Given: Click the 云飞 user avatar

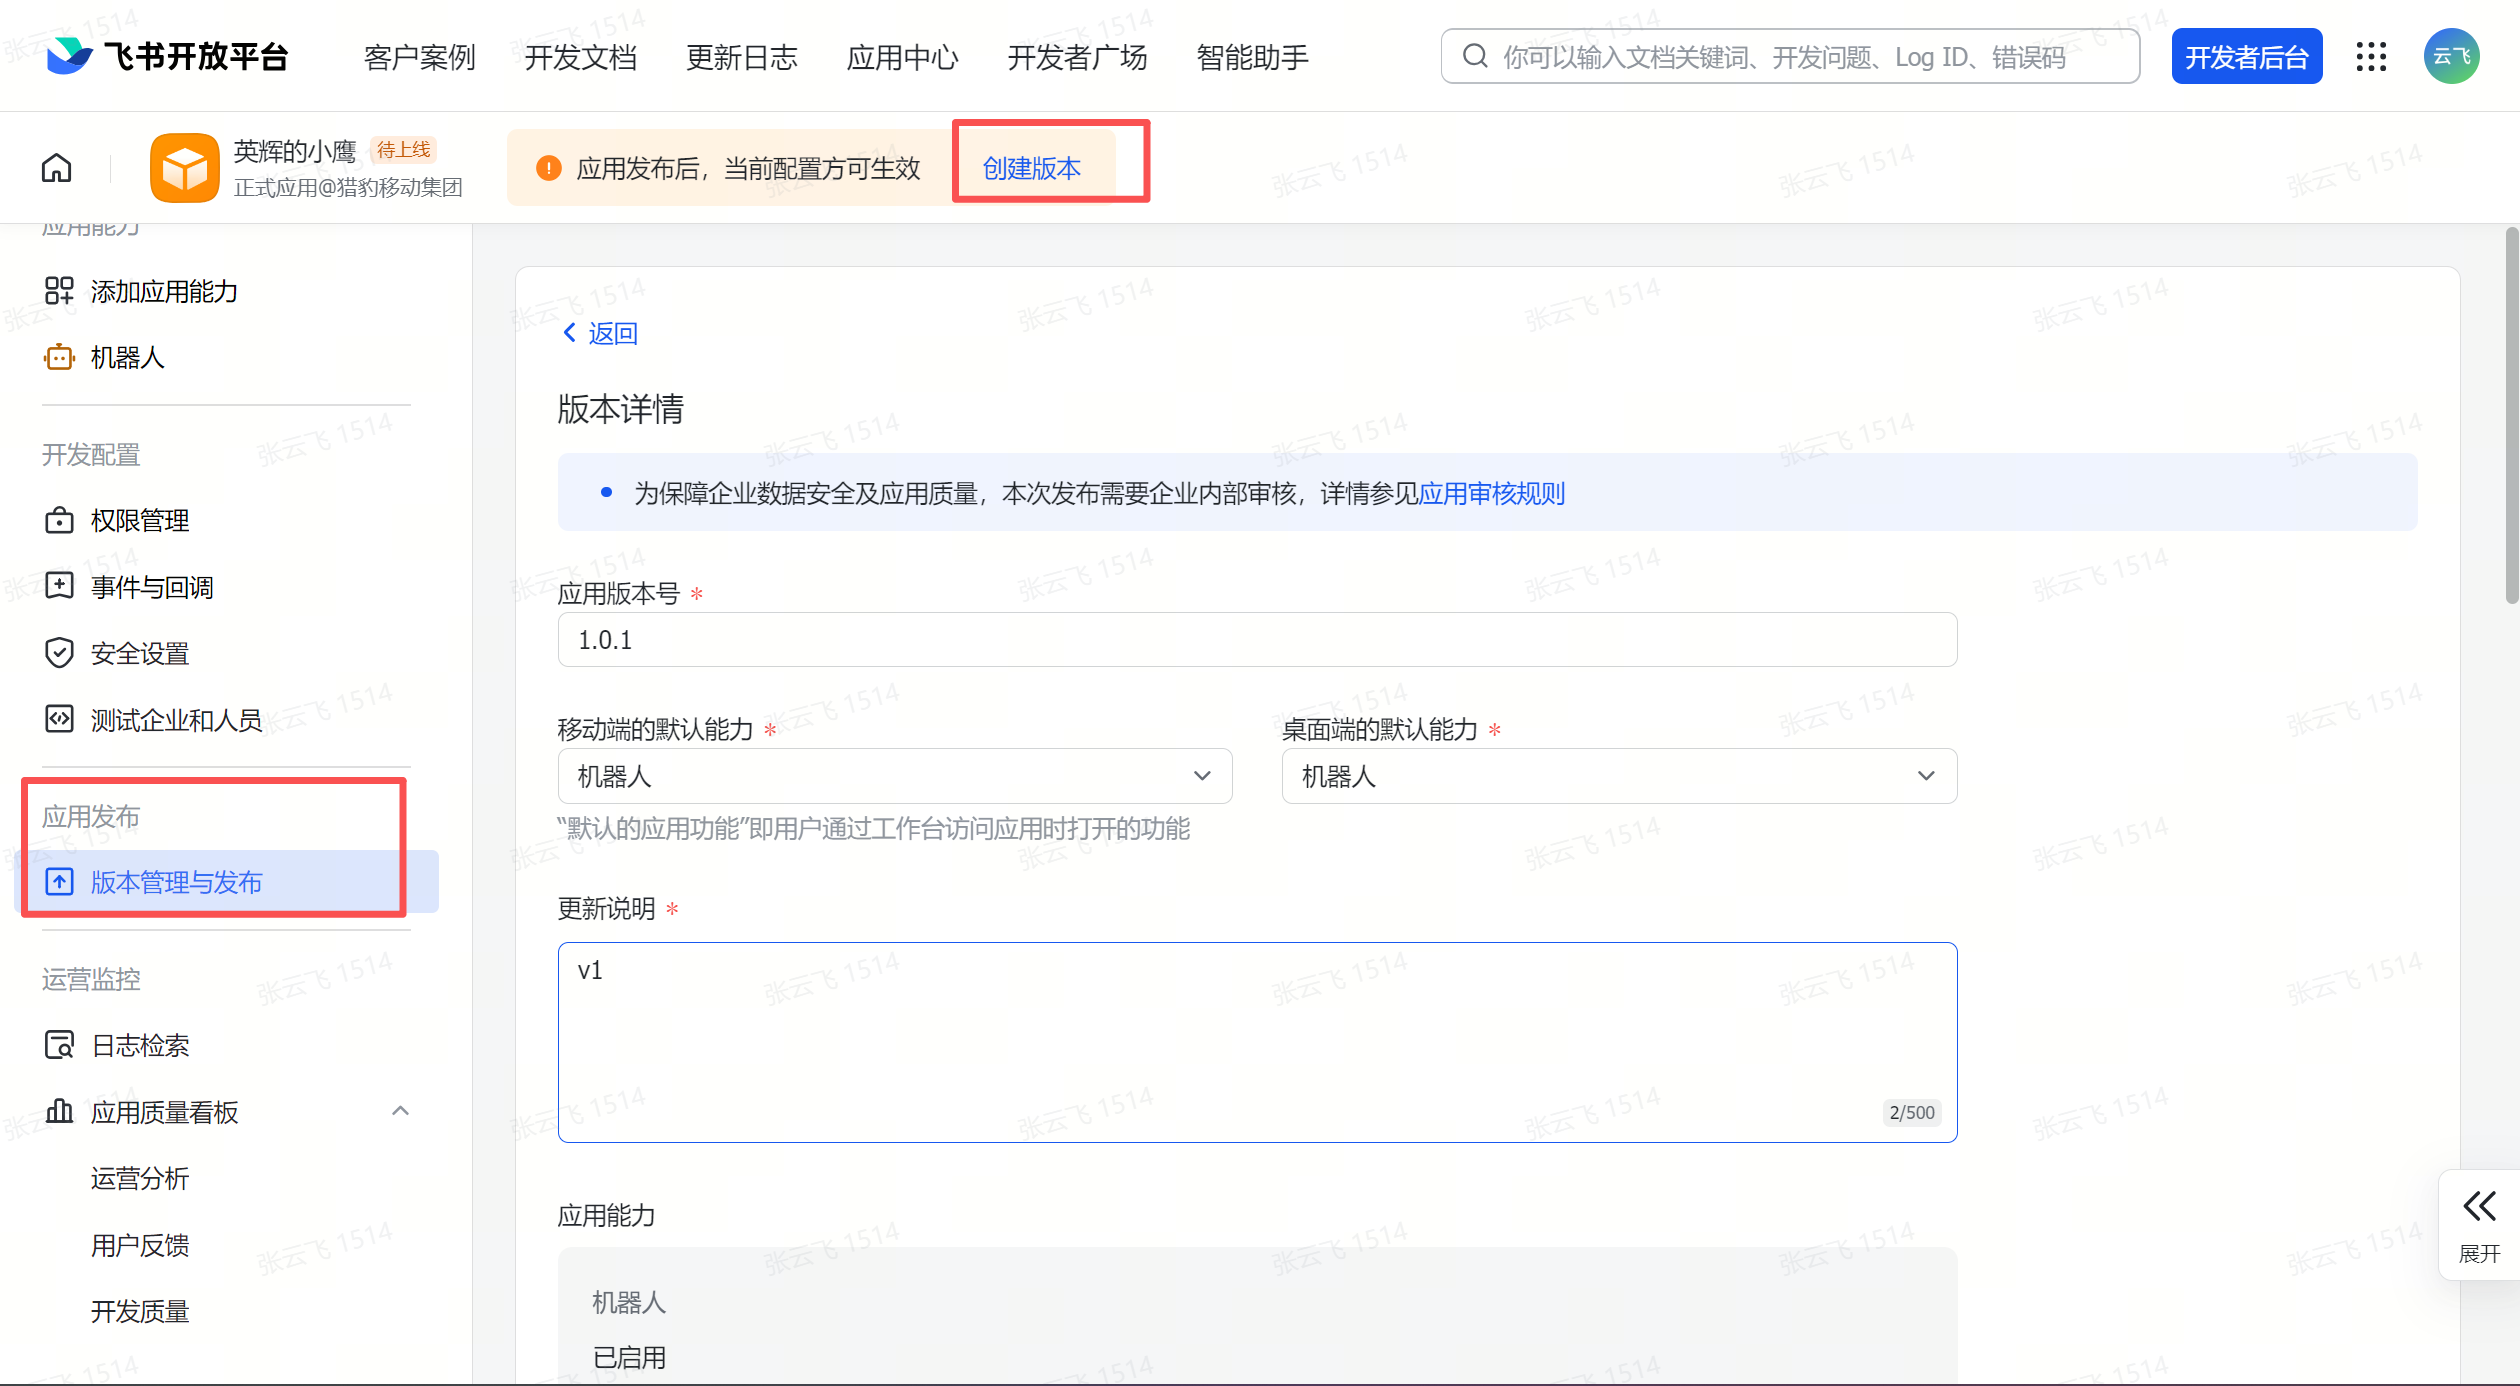Looking at the screenshot, I should coord(2451,56).
